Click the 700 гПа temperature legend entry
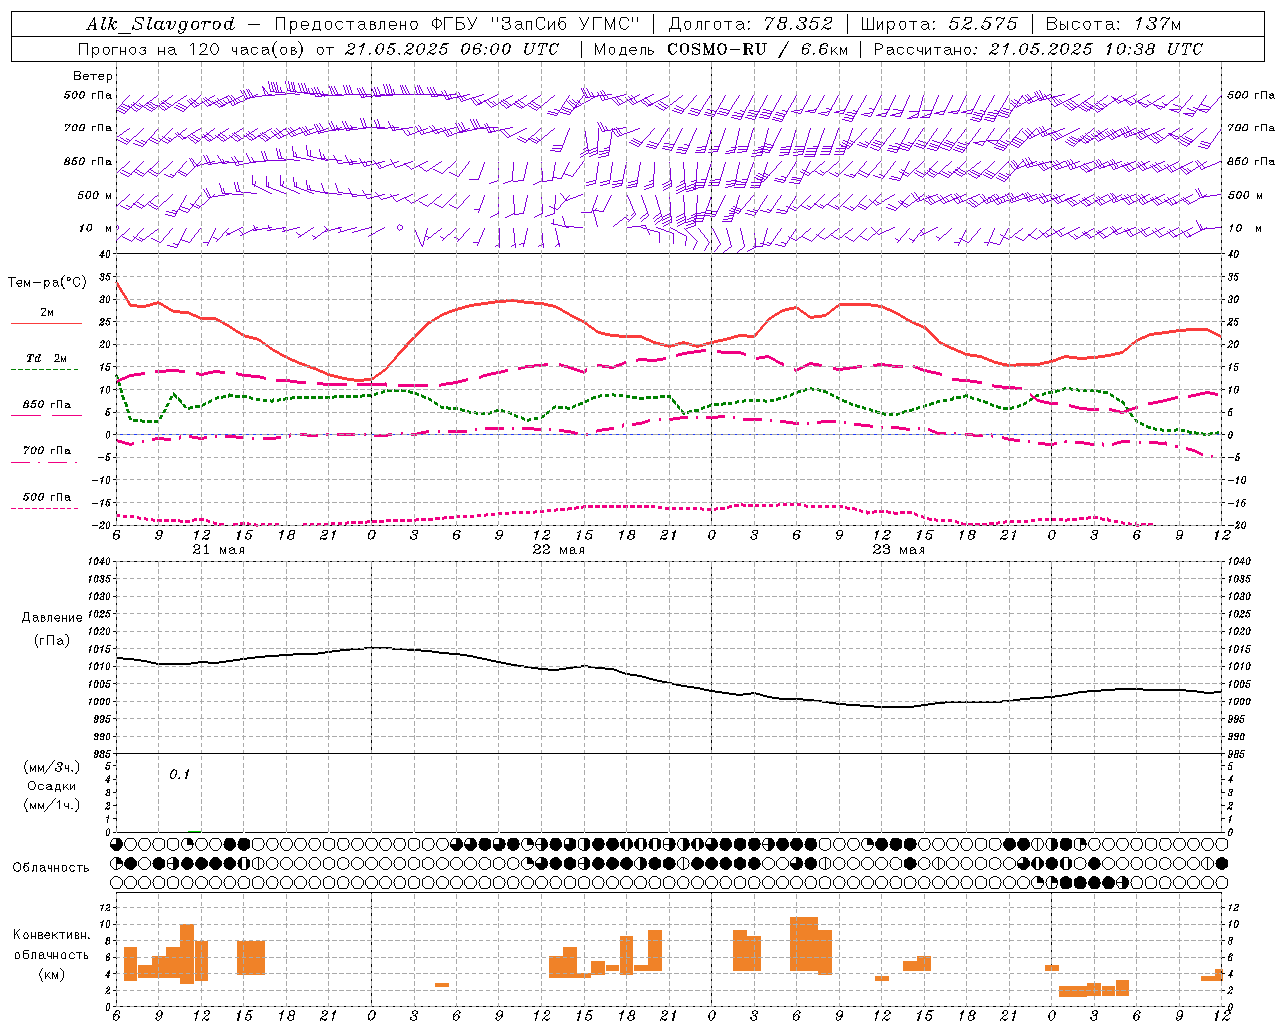This screenshot has width=1280, height=1024. coord(46,454)
